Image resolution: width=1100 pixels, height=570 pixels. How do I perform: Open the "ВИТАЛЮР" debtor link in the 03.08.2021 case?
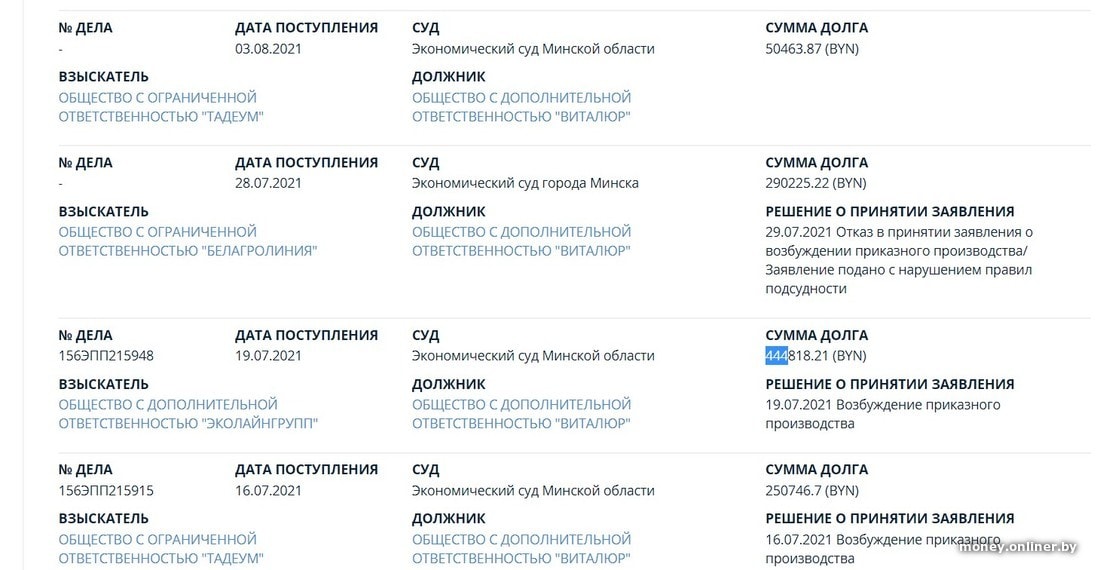tap(521, 107)
